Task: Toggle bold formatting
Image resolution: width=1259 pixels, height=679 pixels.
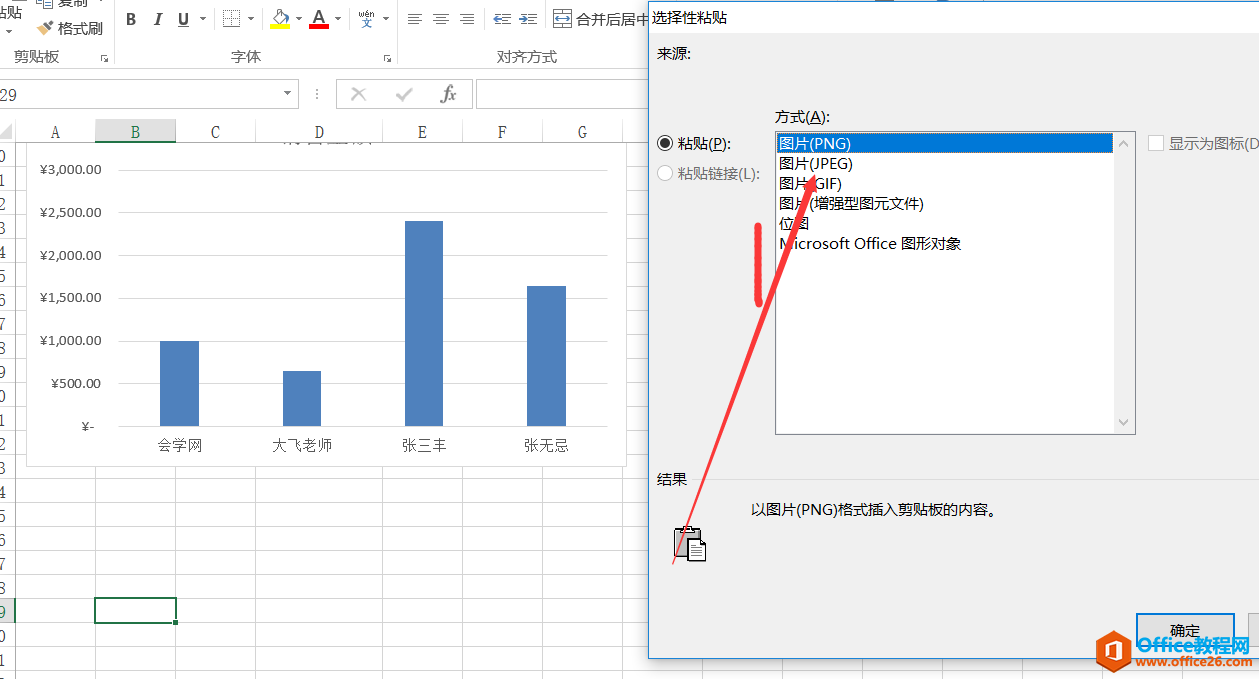Action: (x=130, y=19)
